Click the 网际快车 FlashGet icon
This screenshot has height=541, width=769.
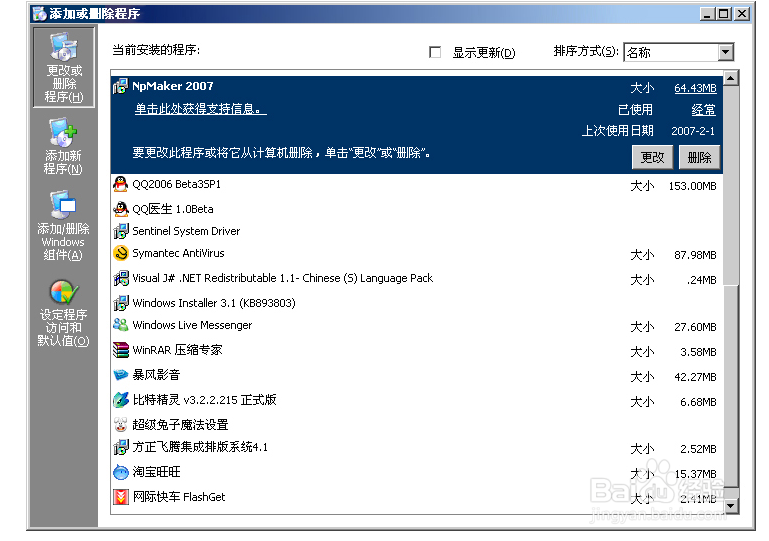[x=121, y=497]
